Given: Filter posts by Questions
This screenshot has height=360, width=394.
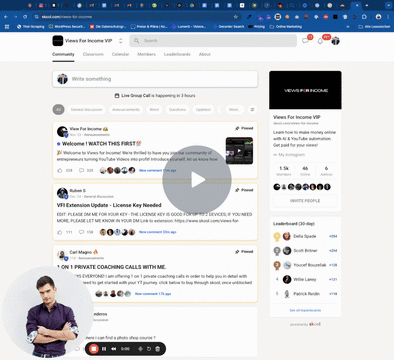Looking at the screenshot, I should (x=177, y=109).
